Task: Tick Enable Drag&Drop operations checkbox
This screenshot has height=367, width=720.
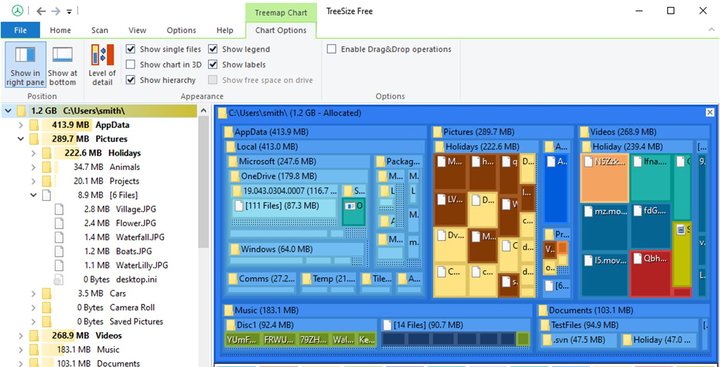Action: point(332,49)
